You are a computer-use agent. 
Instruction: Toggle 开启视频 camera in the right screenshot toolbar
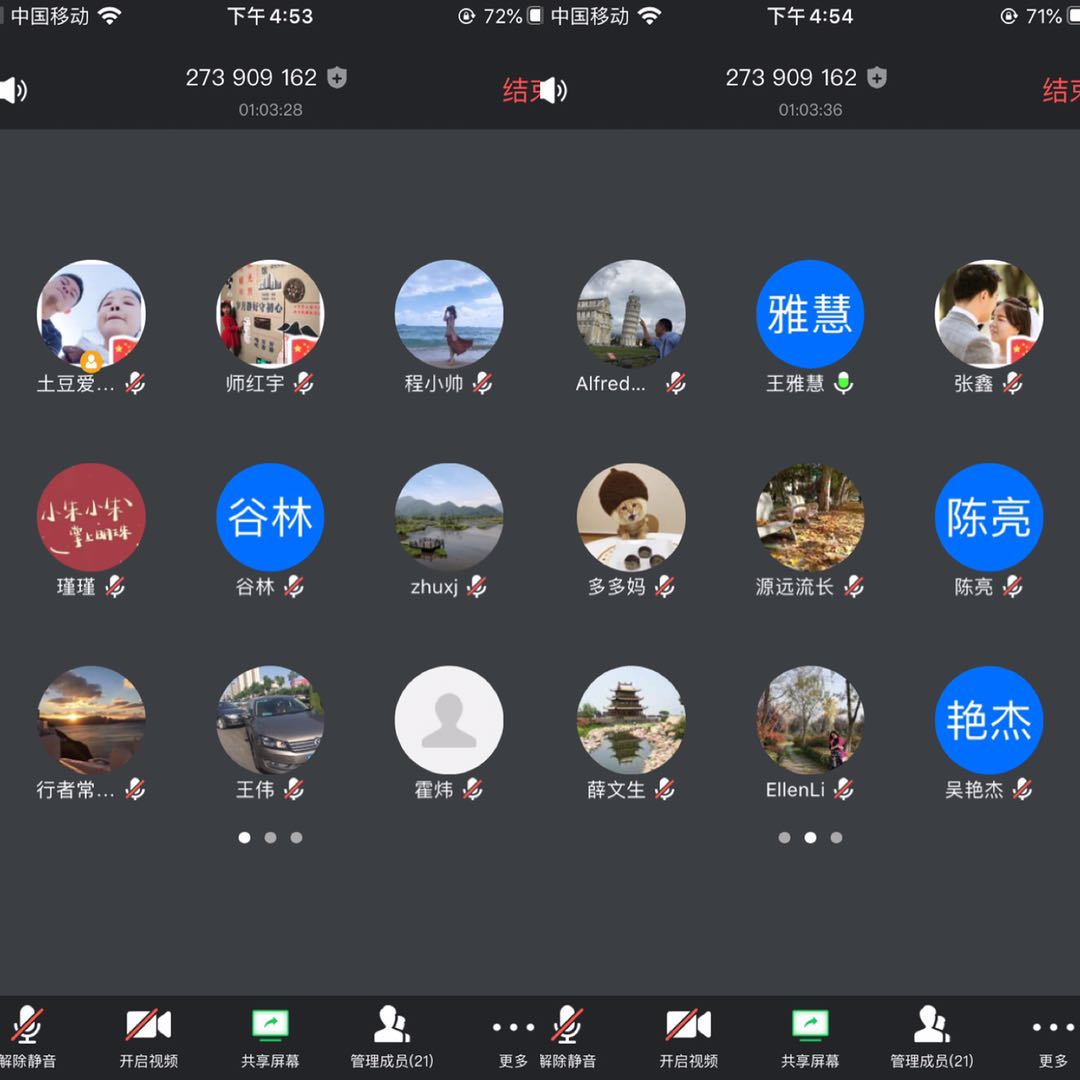[x=688, y=1036]
